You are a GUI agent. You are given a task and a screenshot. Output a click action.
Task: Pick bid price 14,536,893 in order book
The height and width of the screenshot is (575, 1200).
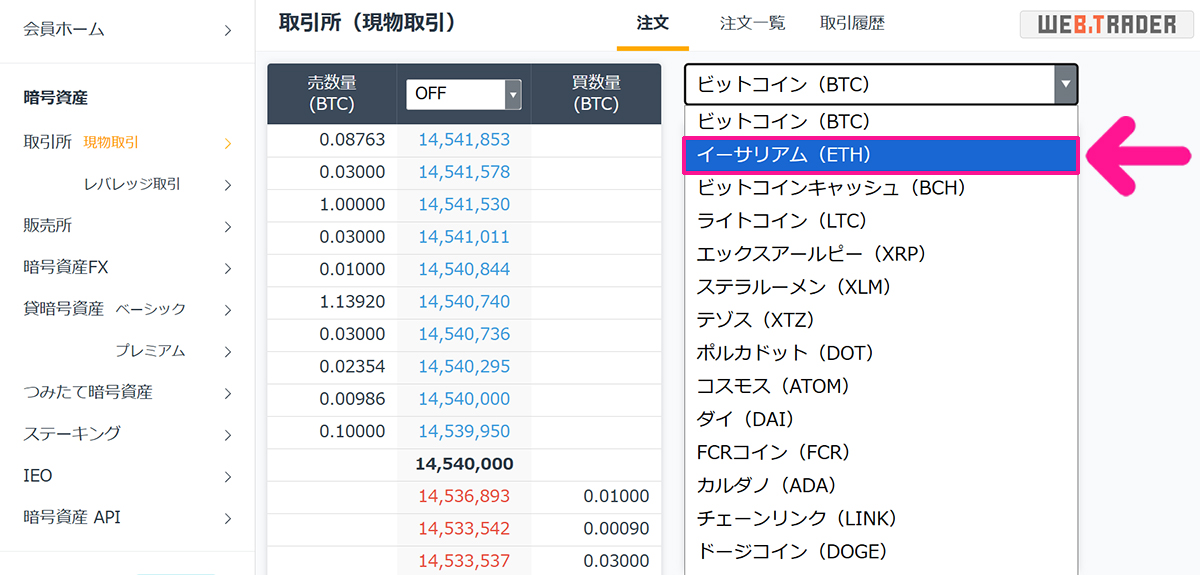464,496
